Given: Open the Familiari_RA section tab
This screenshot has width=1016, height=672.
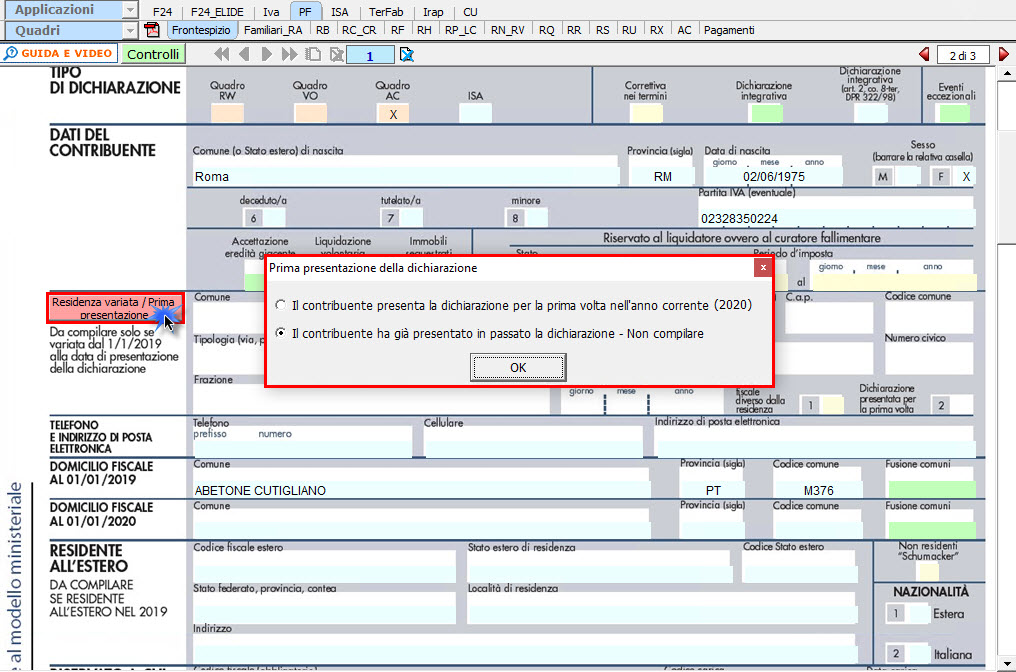Looking at the screenshot, I should 273,30.
